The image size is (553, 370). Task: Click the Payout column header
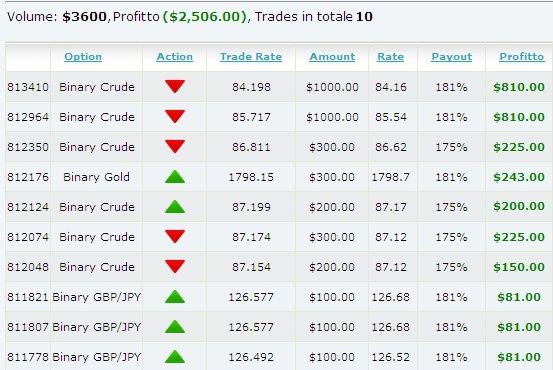tap(451, 57)
